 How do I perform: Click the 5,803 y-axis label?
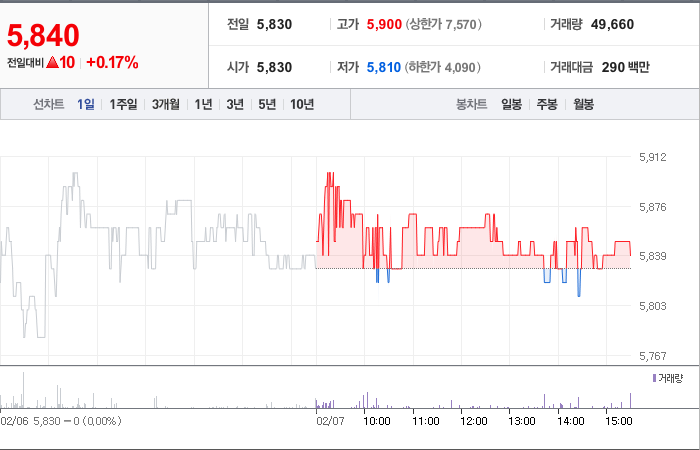[x=653, y=306]
